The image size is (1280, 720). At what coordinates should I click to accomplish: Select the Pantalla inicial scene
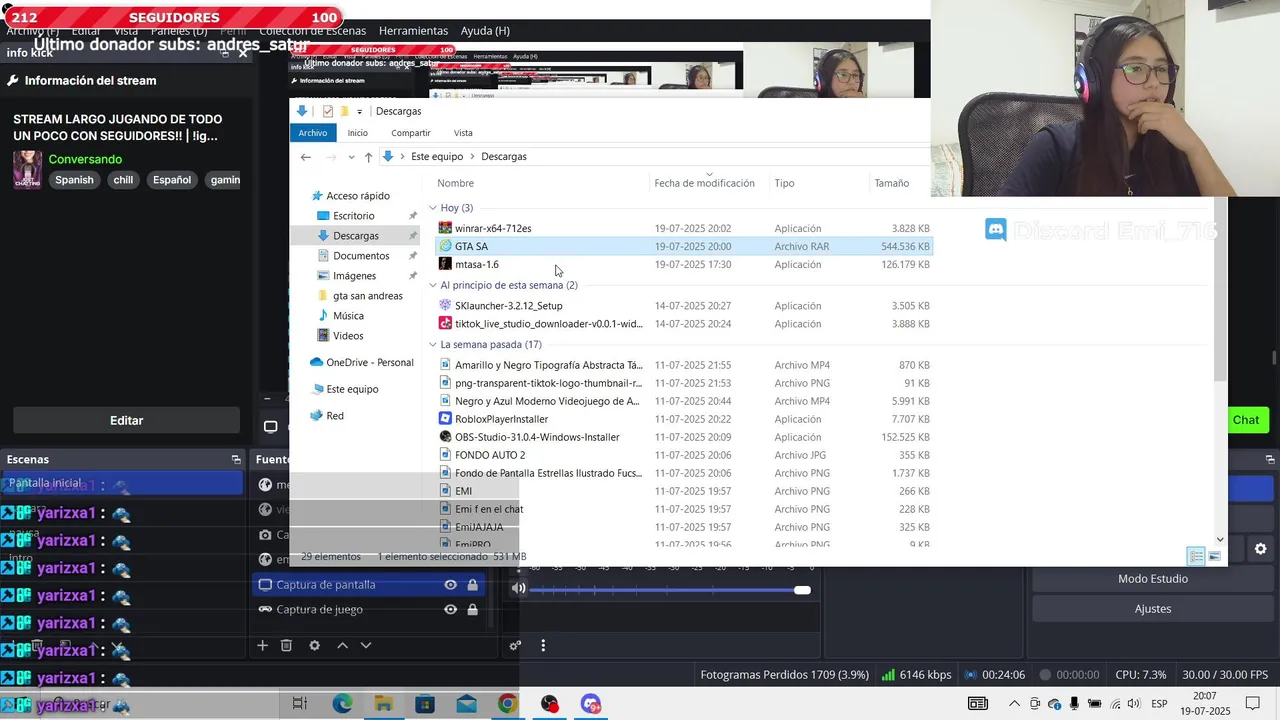pos(122,484)
